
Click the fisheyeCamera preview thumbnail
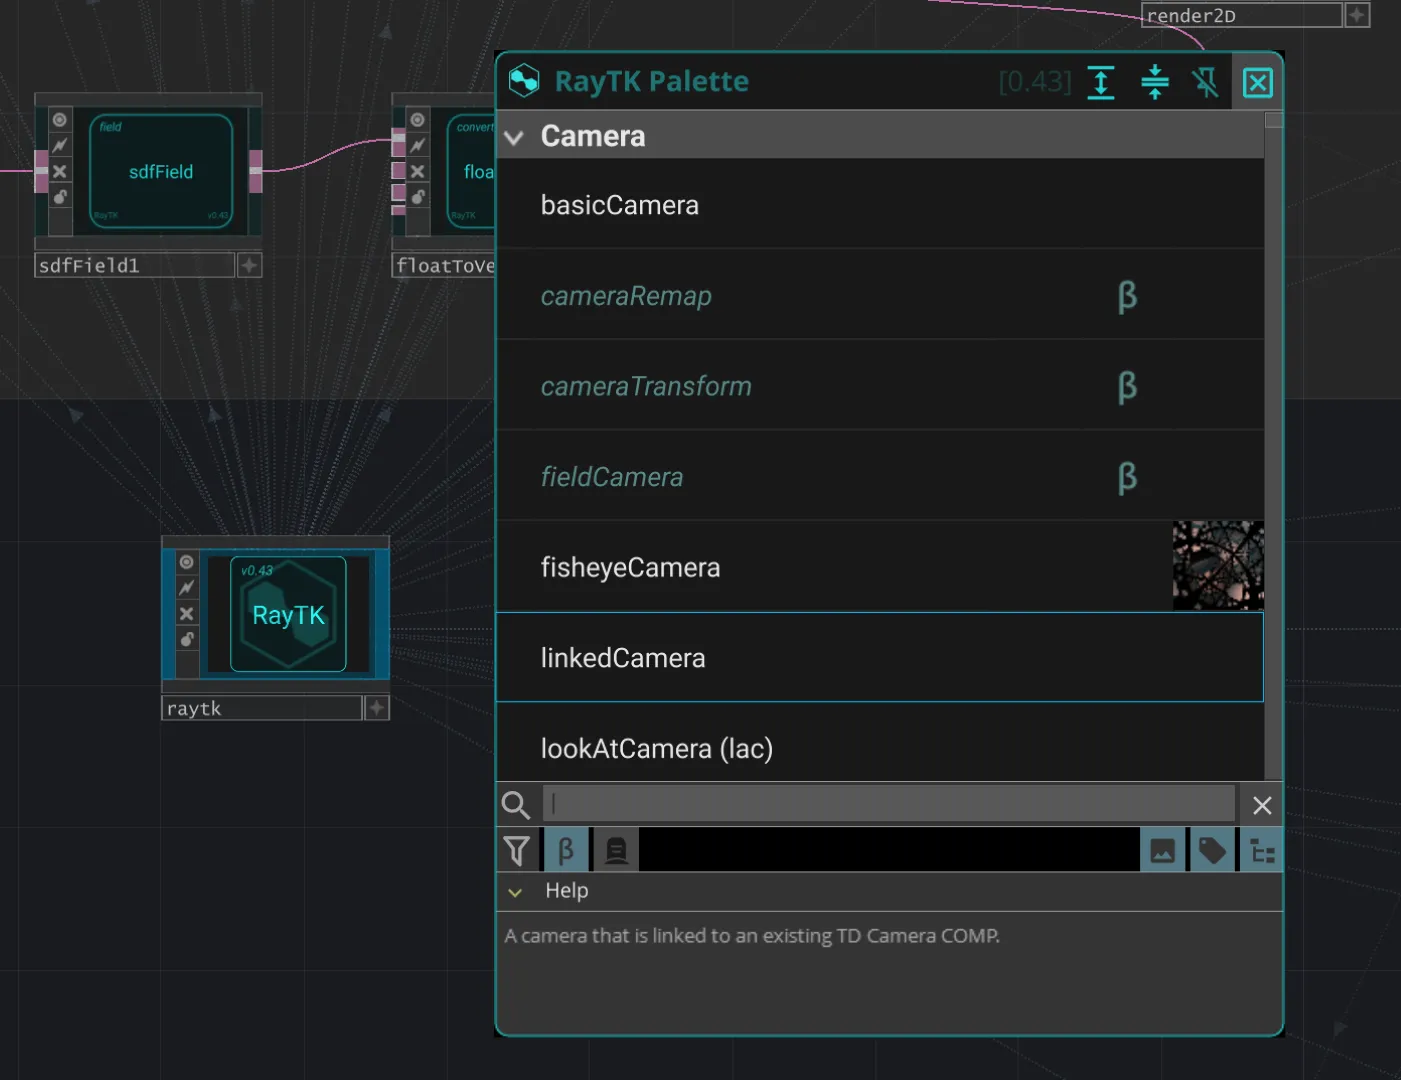[x=1217, y=566]
